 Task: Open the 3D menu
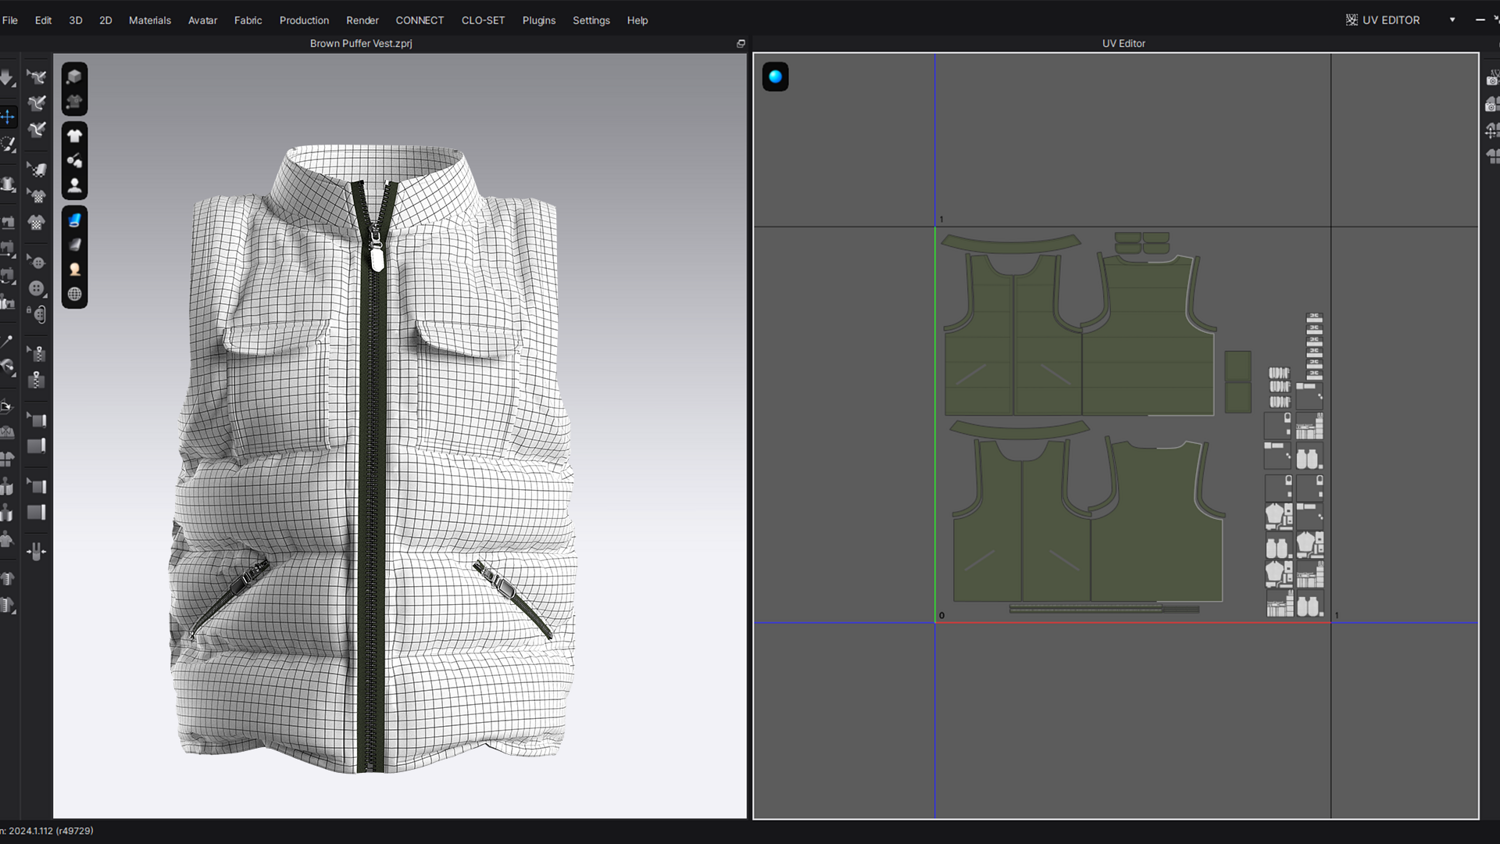point(76,20)
